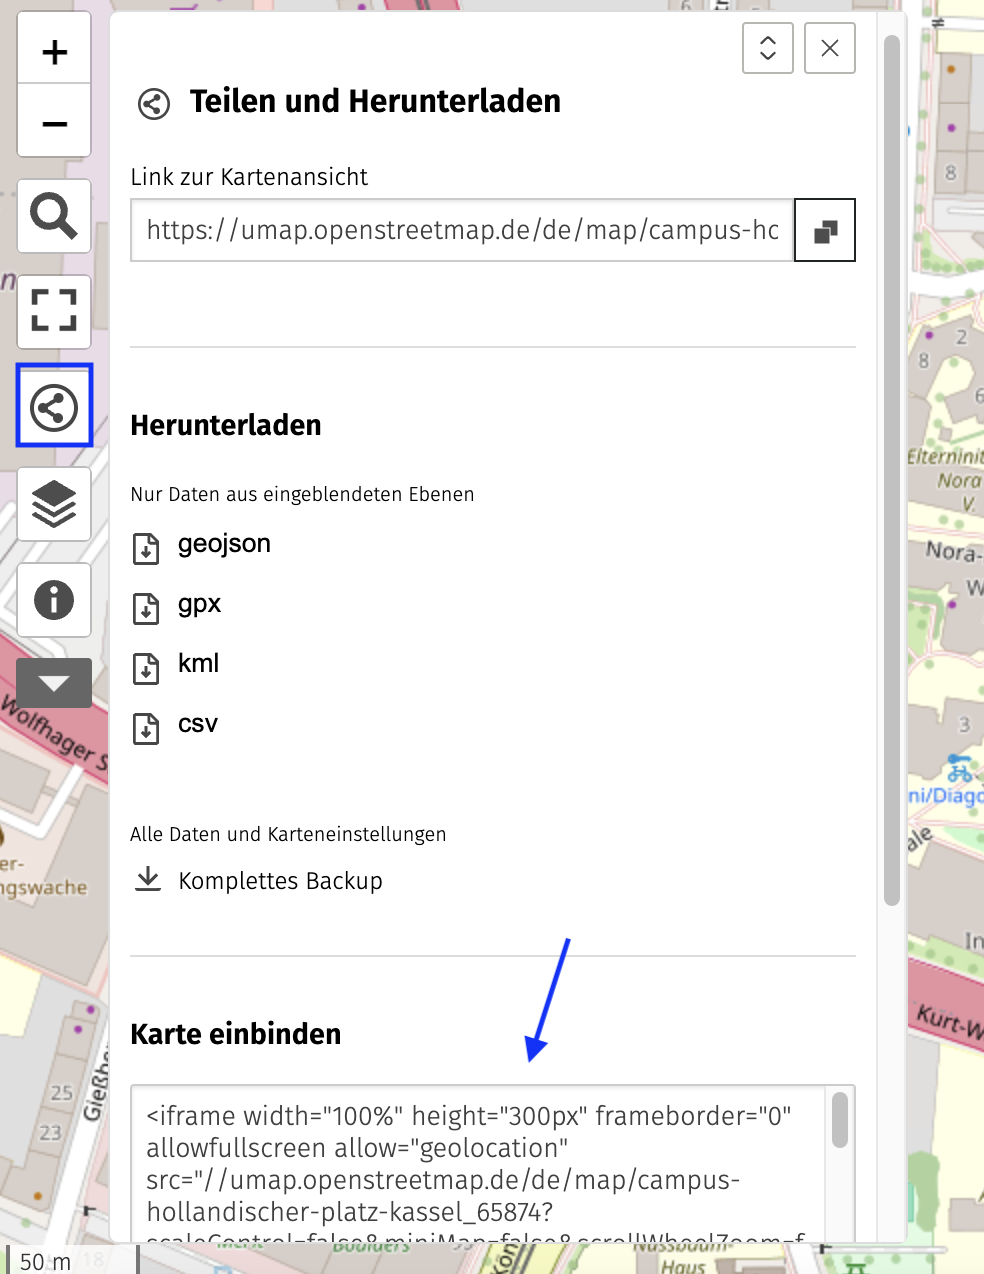Download data as csv

(197, 725)
